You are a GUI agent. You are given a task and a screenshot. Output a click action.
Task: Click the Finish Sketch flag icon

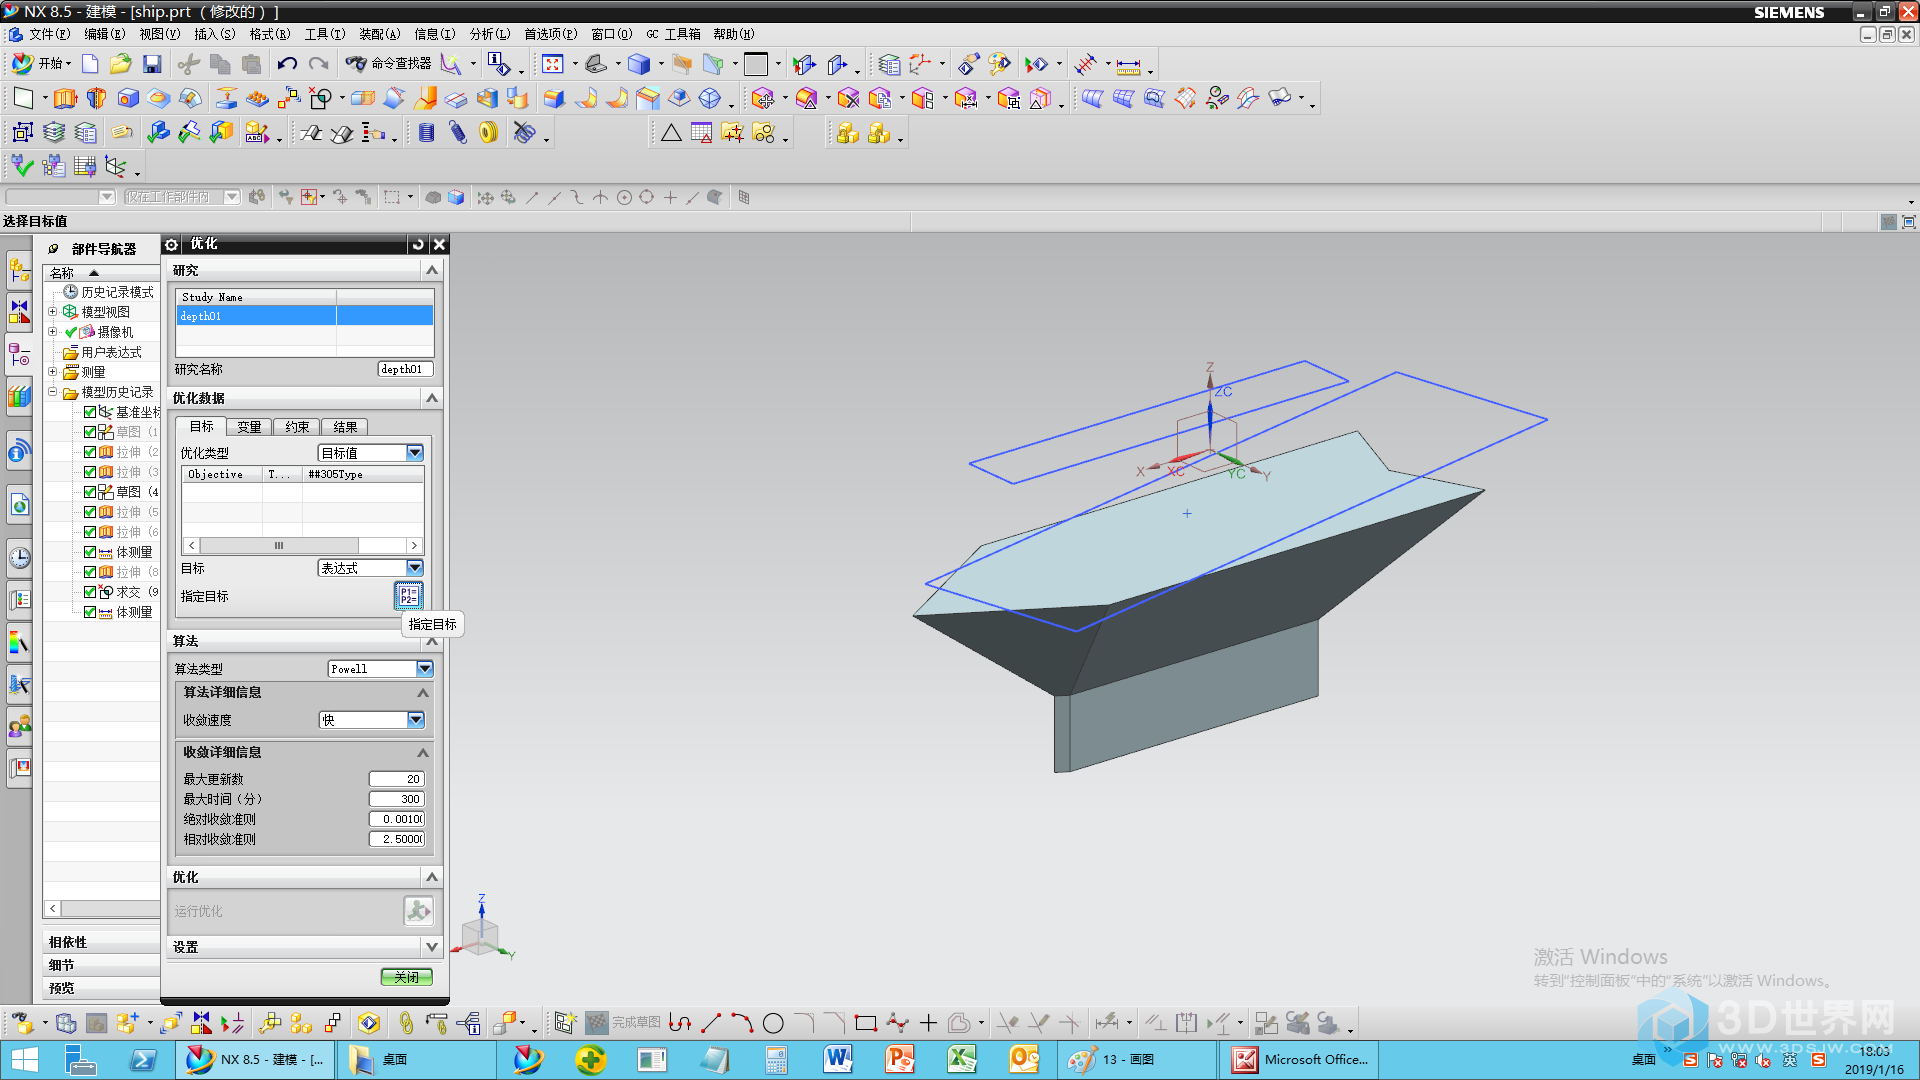(596, 1023)
